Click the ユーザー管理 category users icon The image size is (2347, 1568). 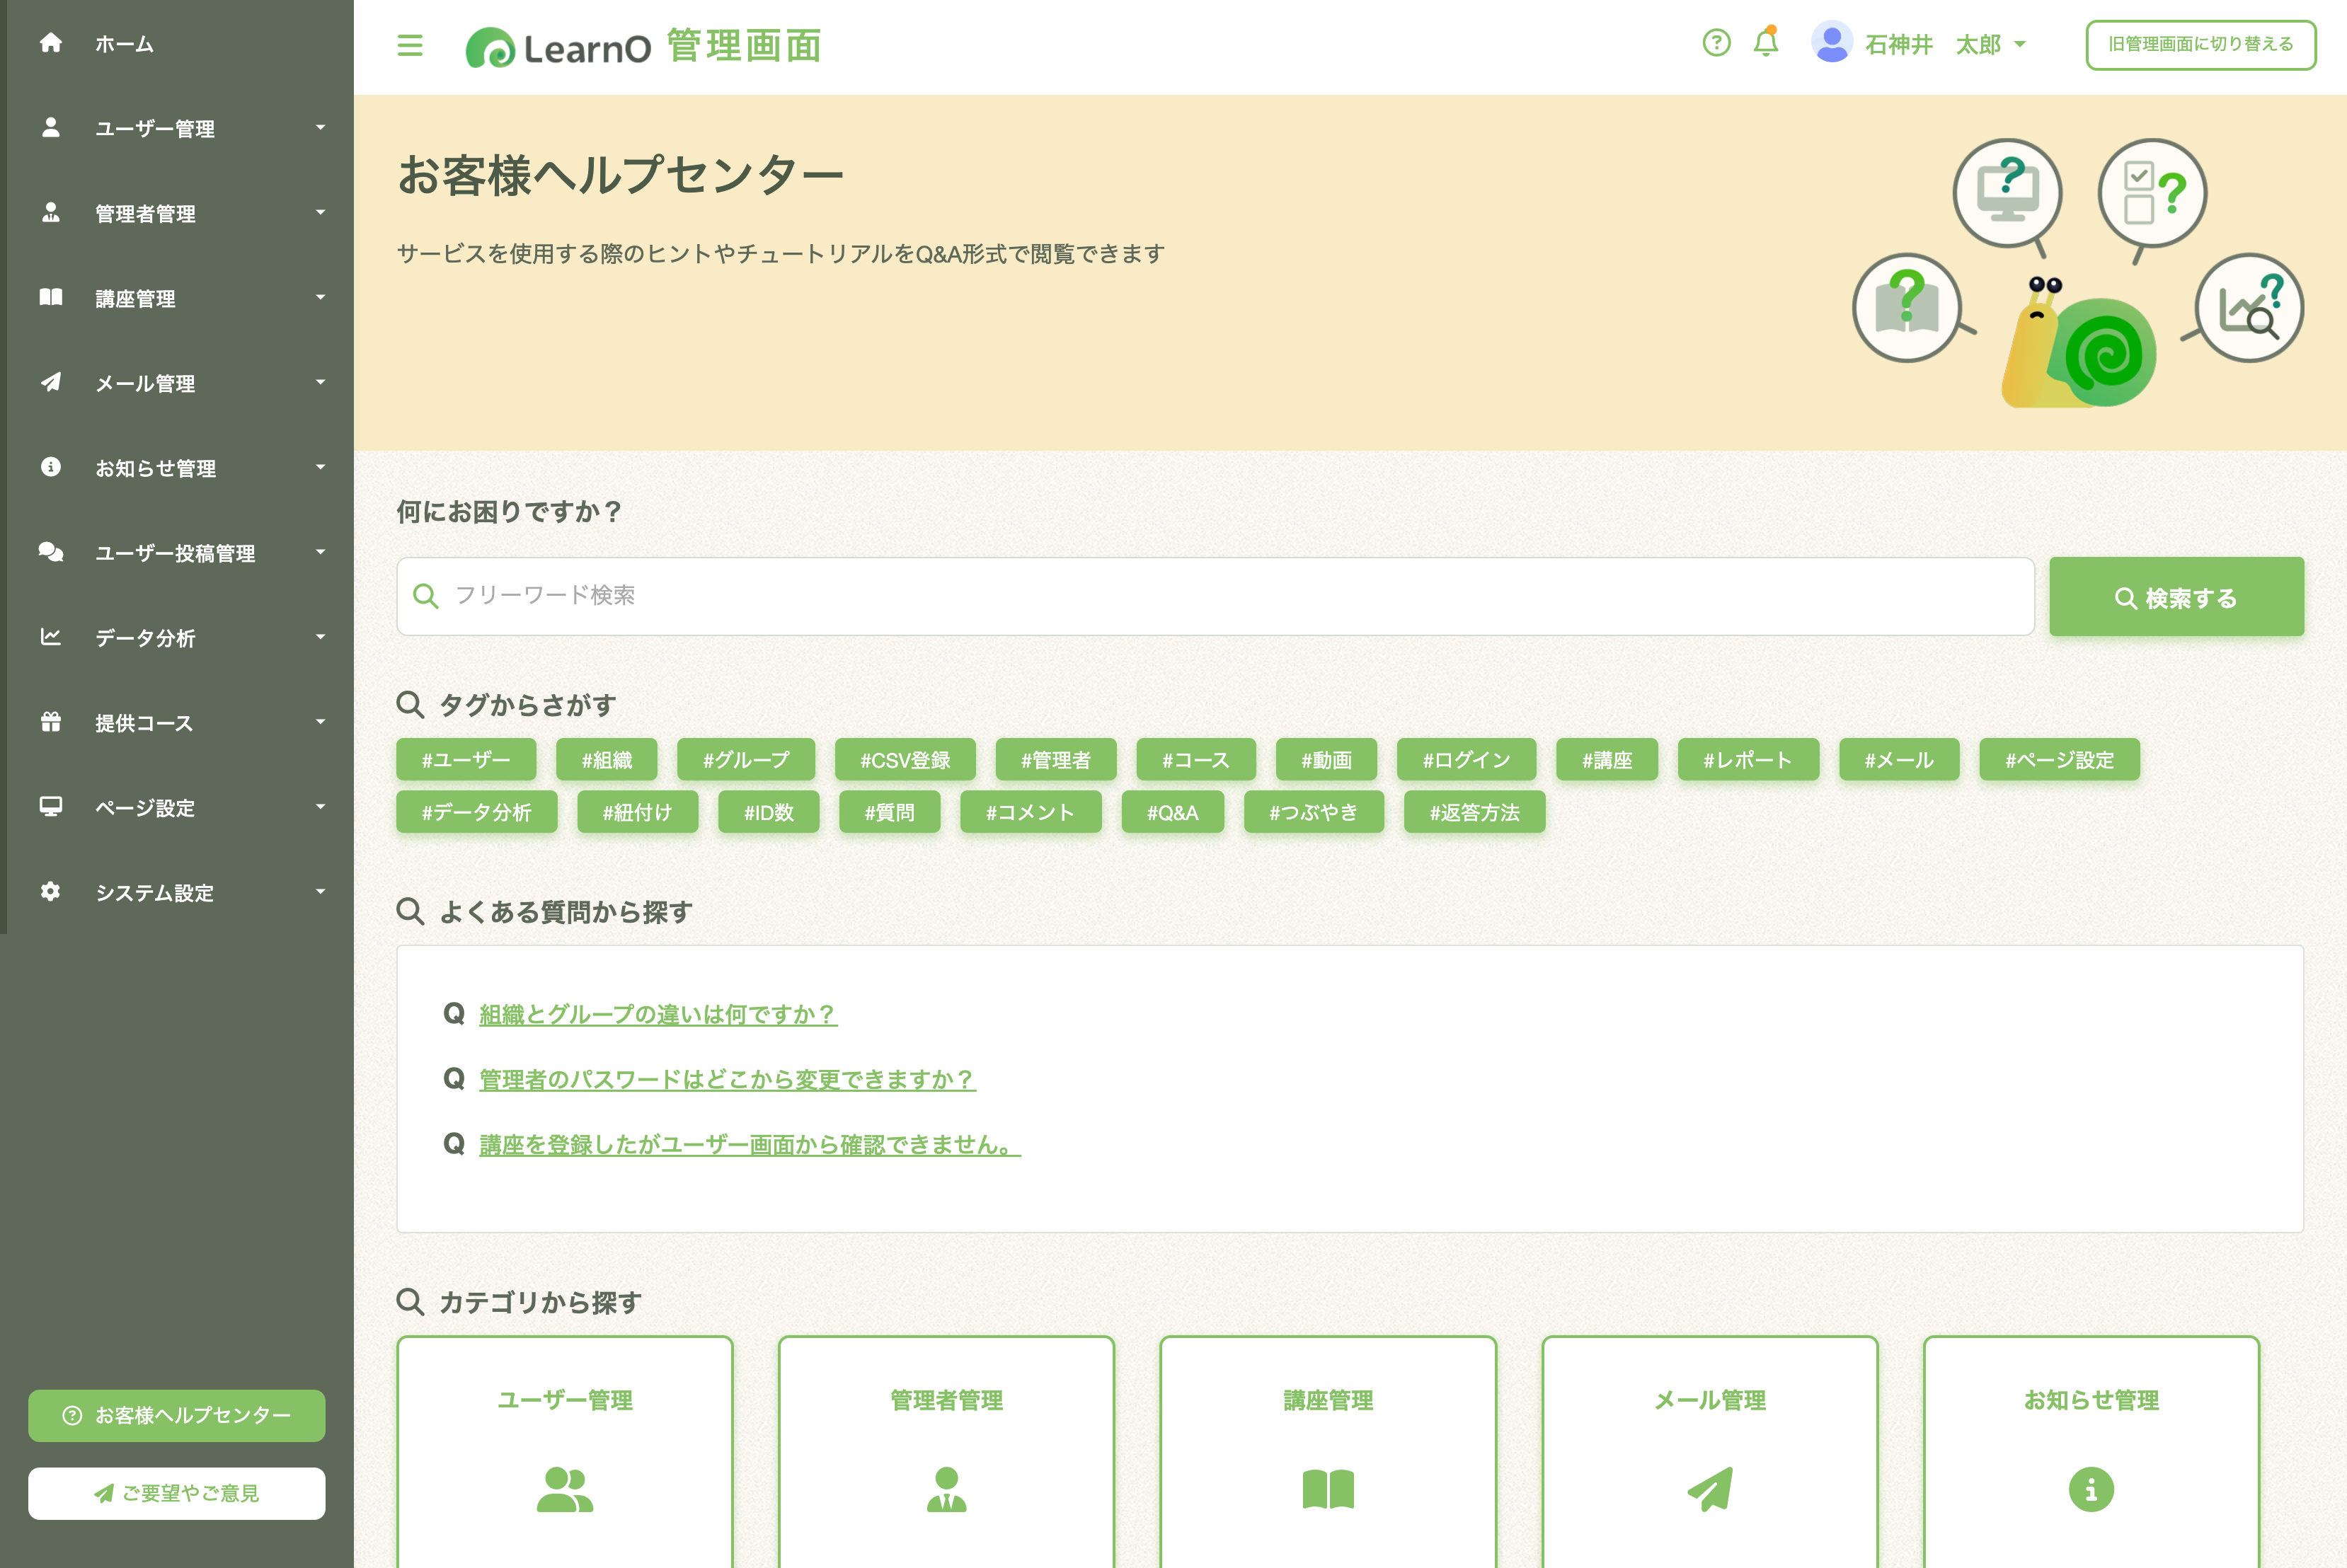pyautogui.click(x=565, y=1489)
